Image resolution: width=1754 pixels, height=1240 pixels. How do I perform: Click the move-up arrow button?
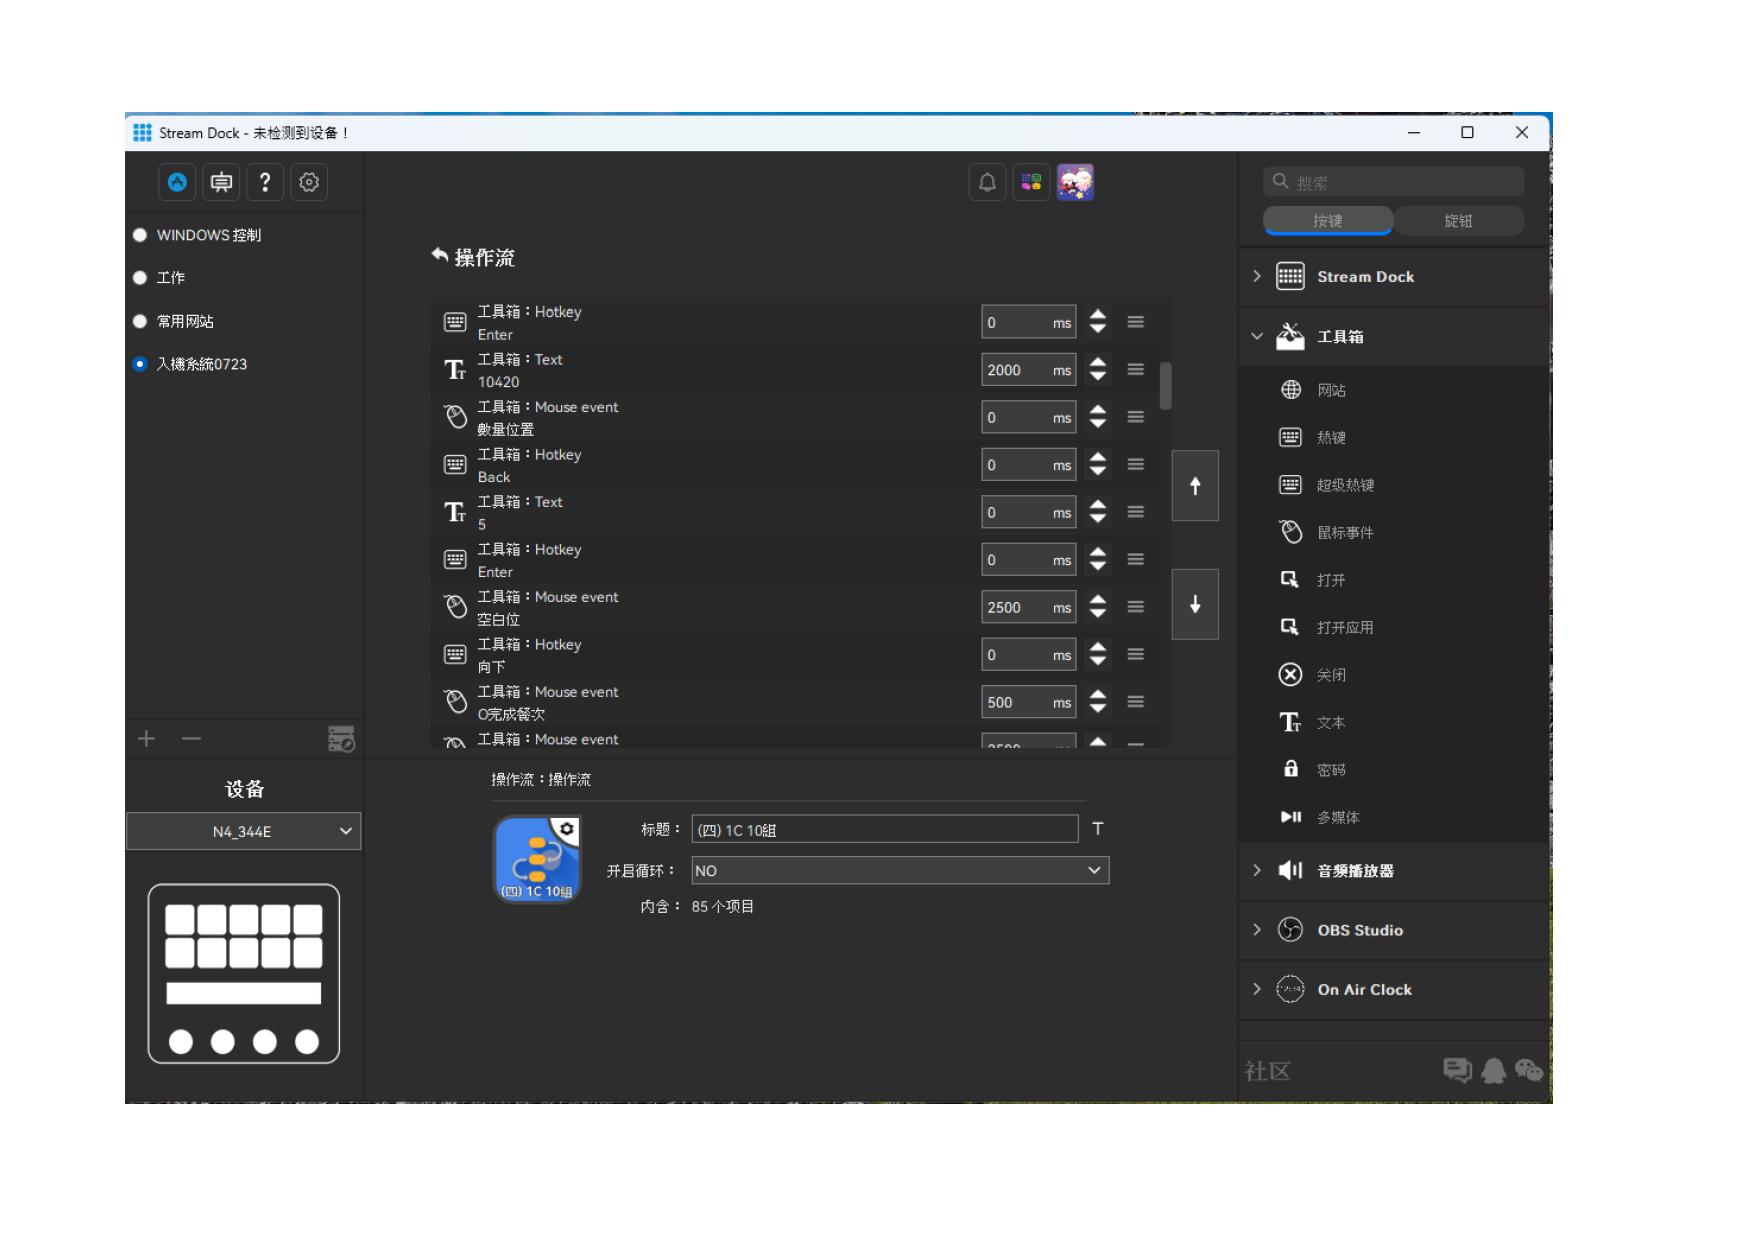point(1195,486)
